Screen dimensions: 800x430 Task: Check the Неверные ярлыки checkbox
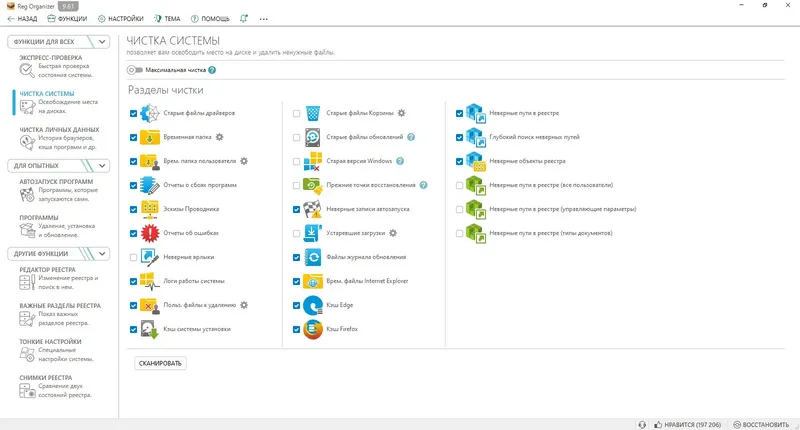click(133, 258)
